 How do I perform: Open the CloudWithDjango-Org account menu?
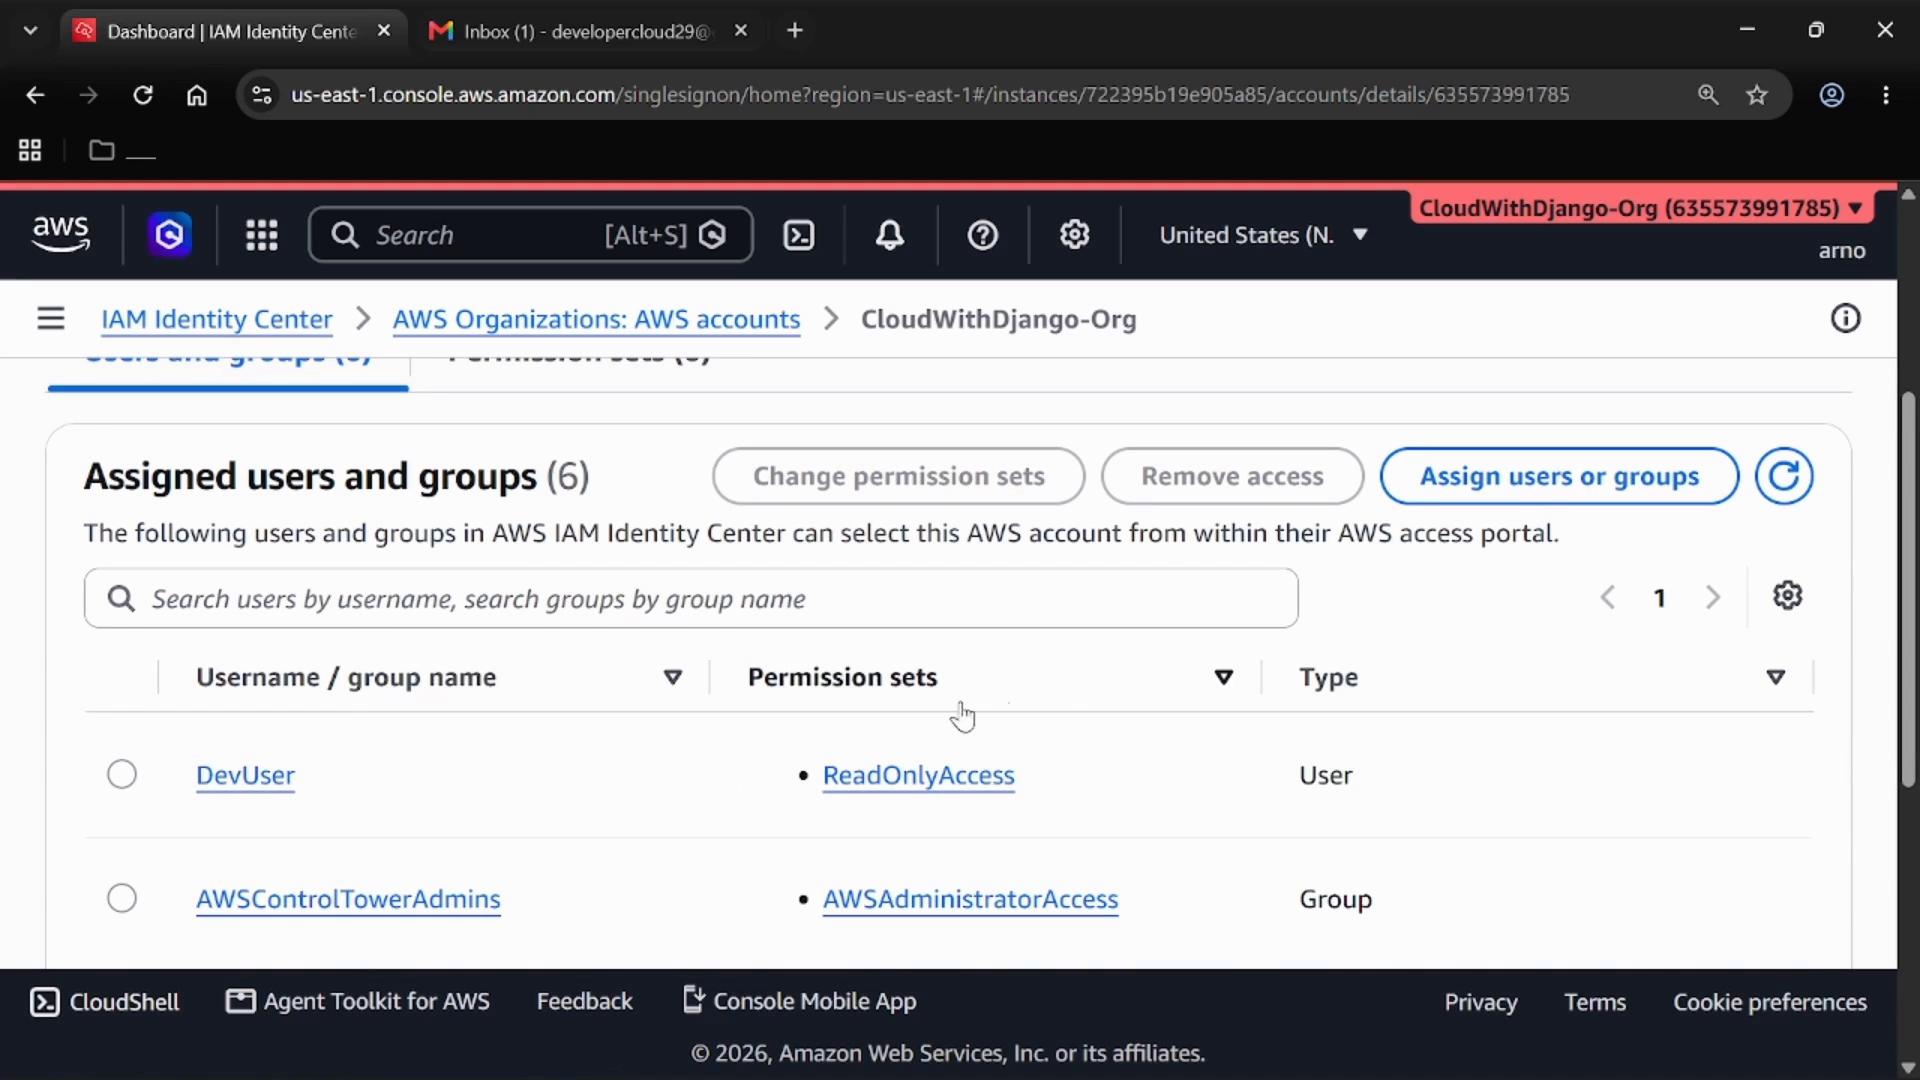tap(1641, 208)
